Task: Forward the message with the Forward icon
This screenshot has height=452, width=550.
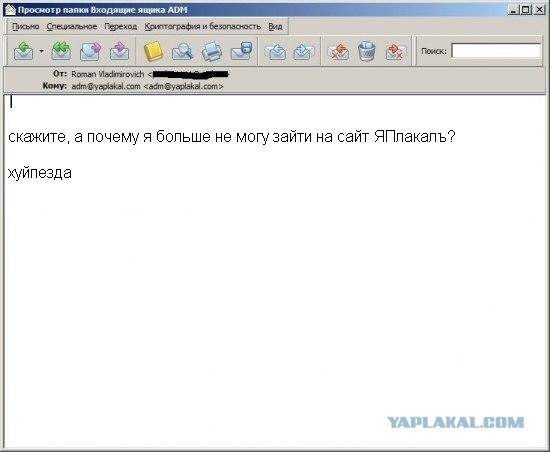Action: pos(90,51)
